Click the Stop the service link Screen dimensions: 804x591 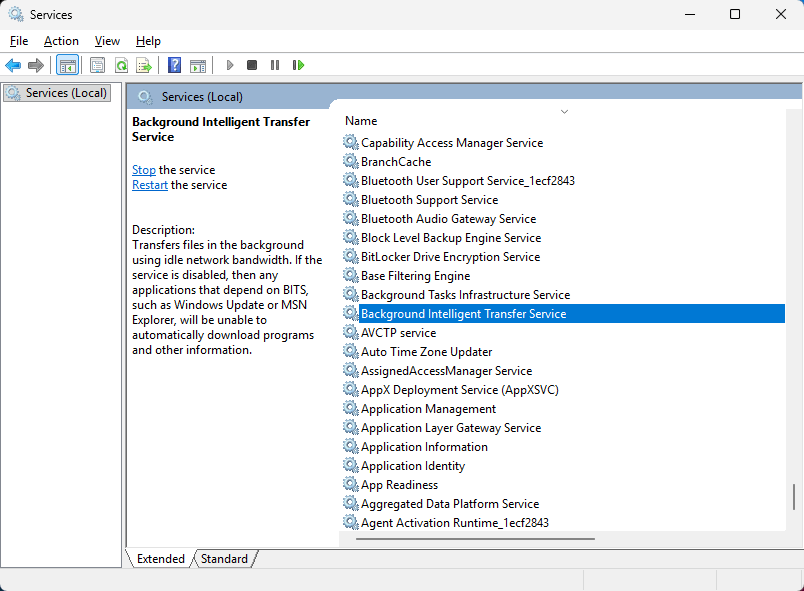(144, 170)
